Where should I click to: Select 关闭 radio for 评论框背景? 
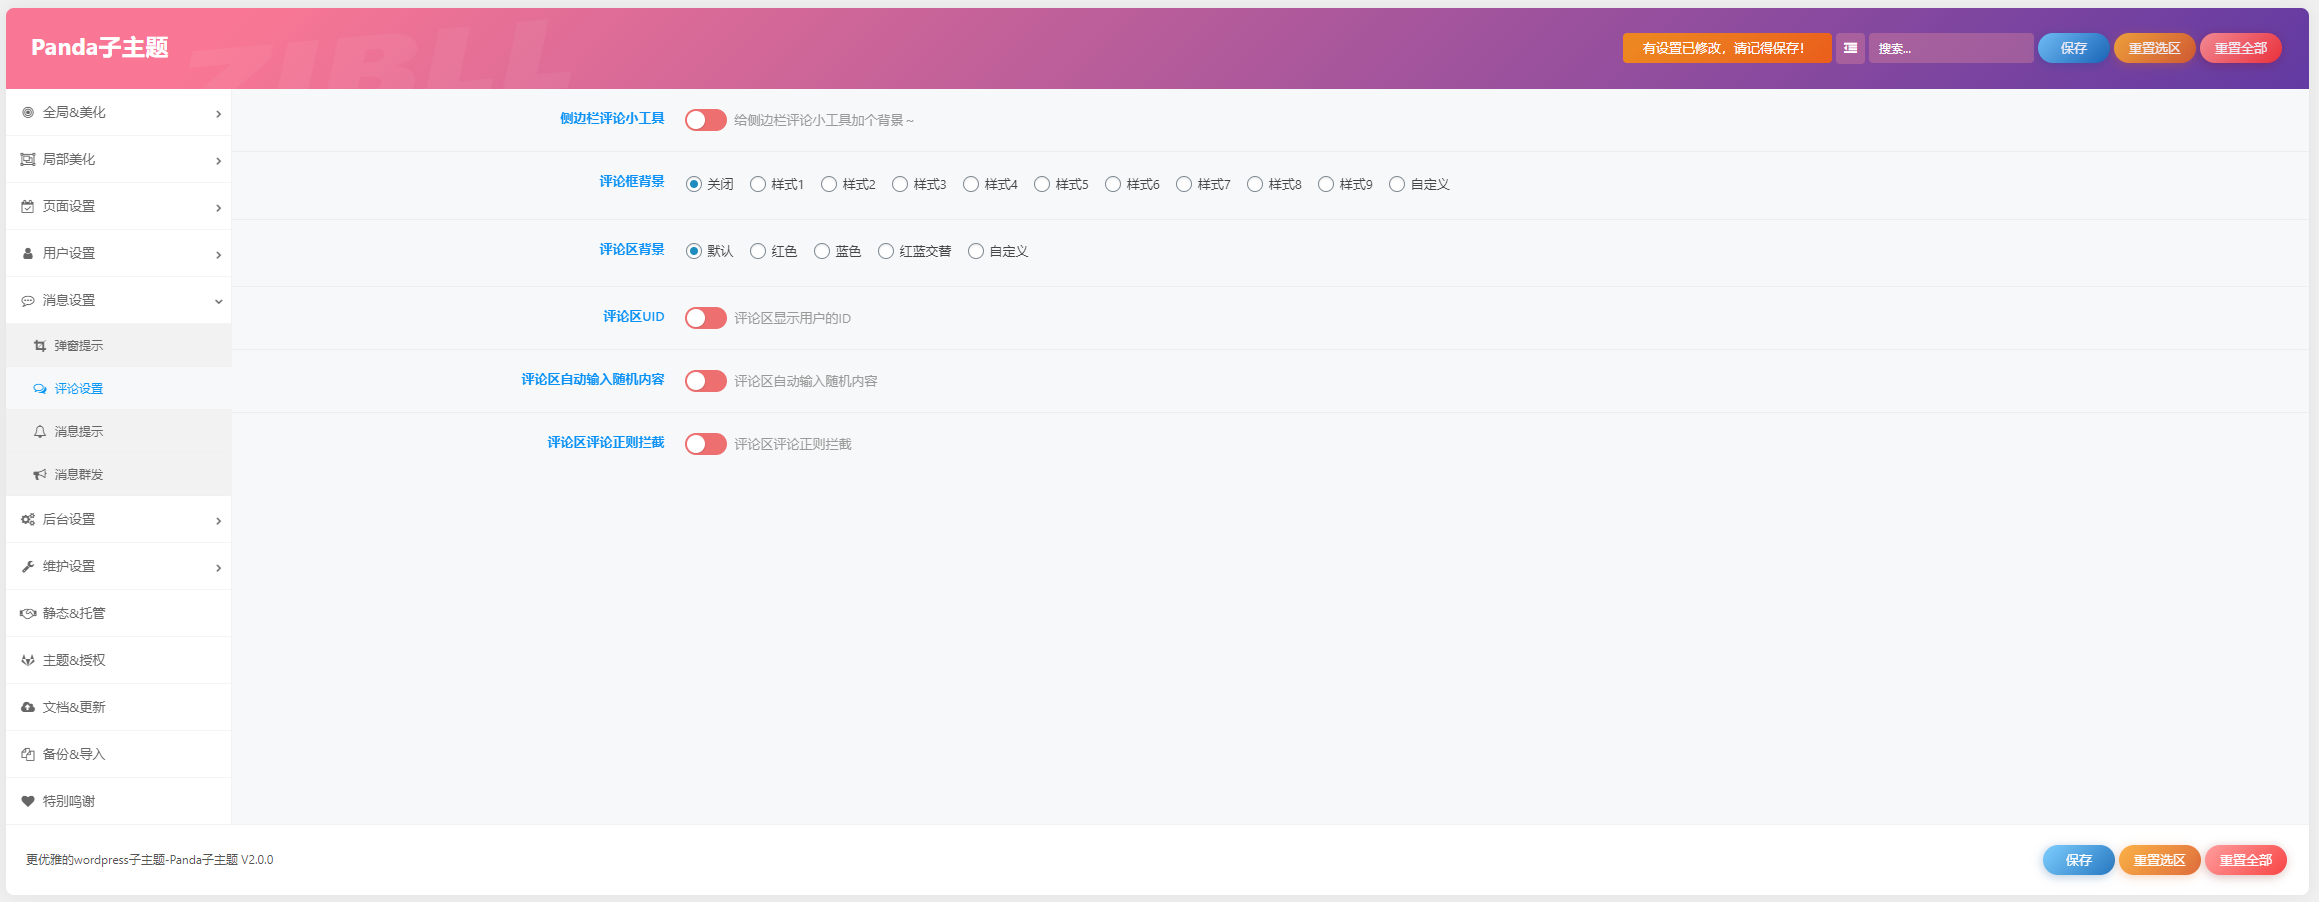pos(694,184)
